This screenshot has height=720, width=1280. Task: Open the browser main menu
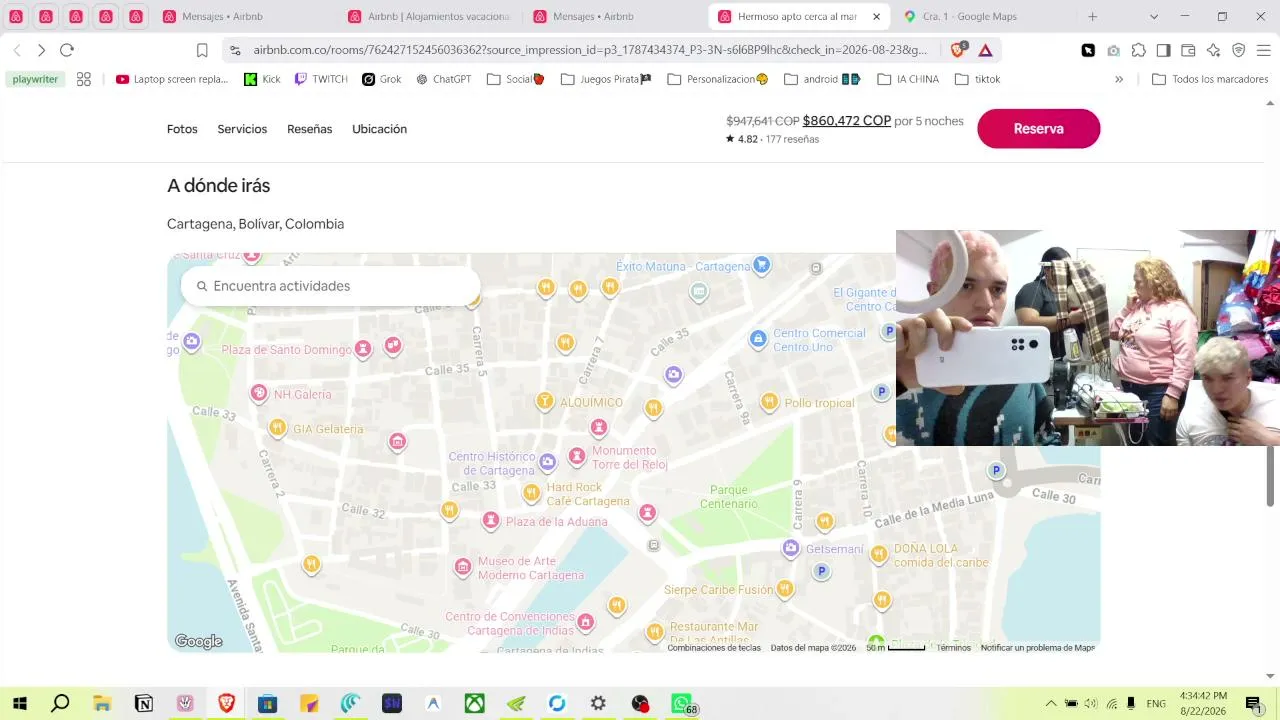click(x=1263, y=50)
